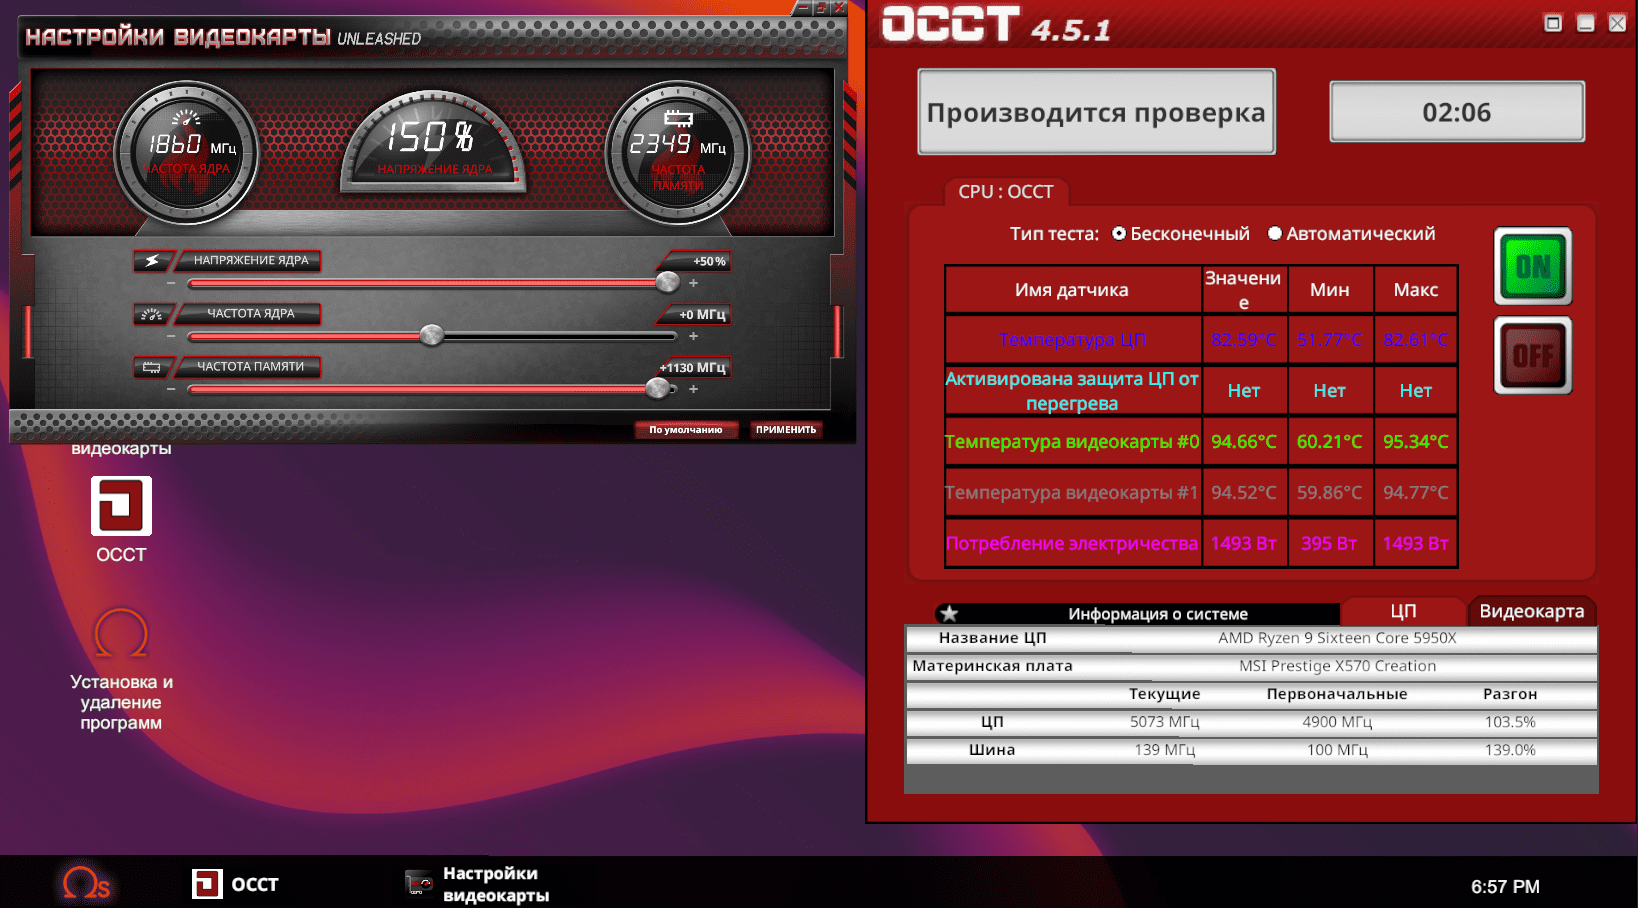Image resolution: width=1638 pixels, height=908 pixels.
Task: Select the Потребление электричества sensor row
Action: [1201, 543]
